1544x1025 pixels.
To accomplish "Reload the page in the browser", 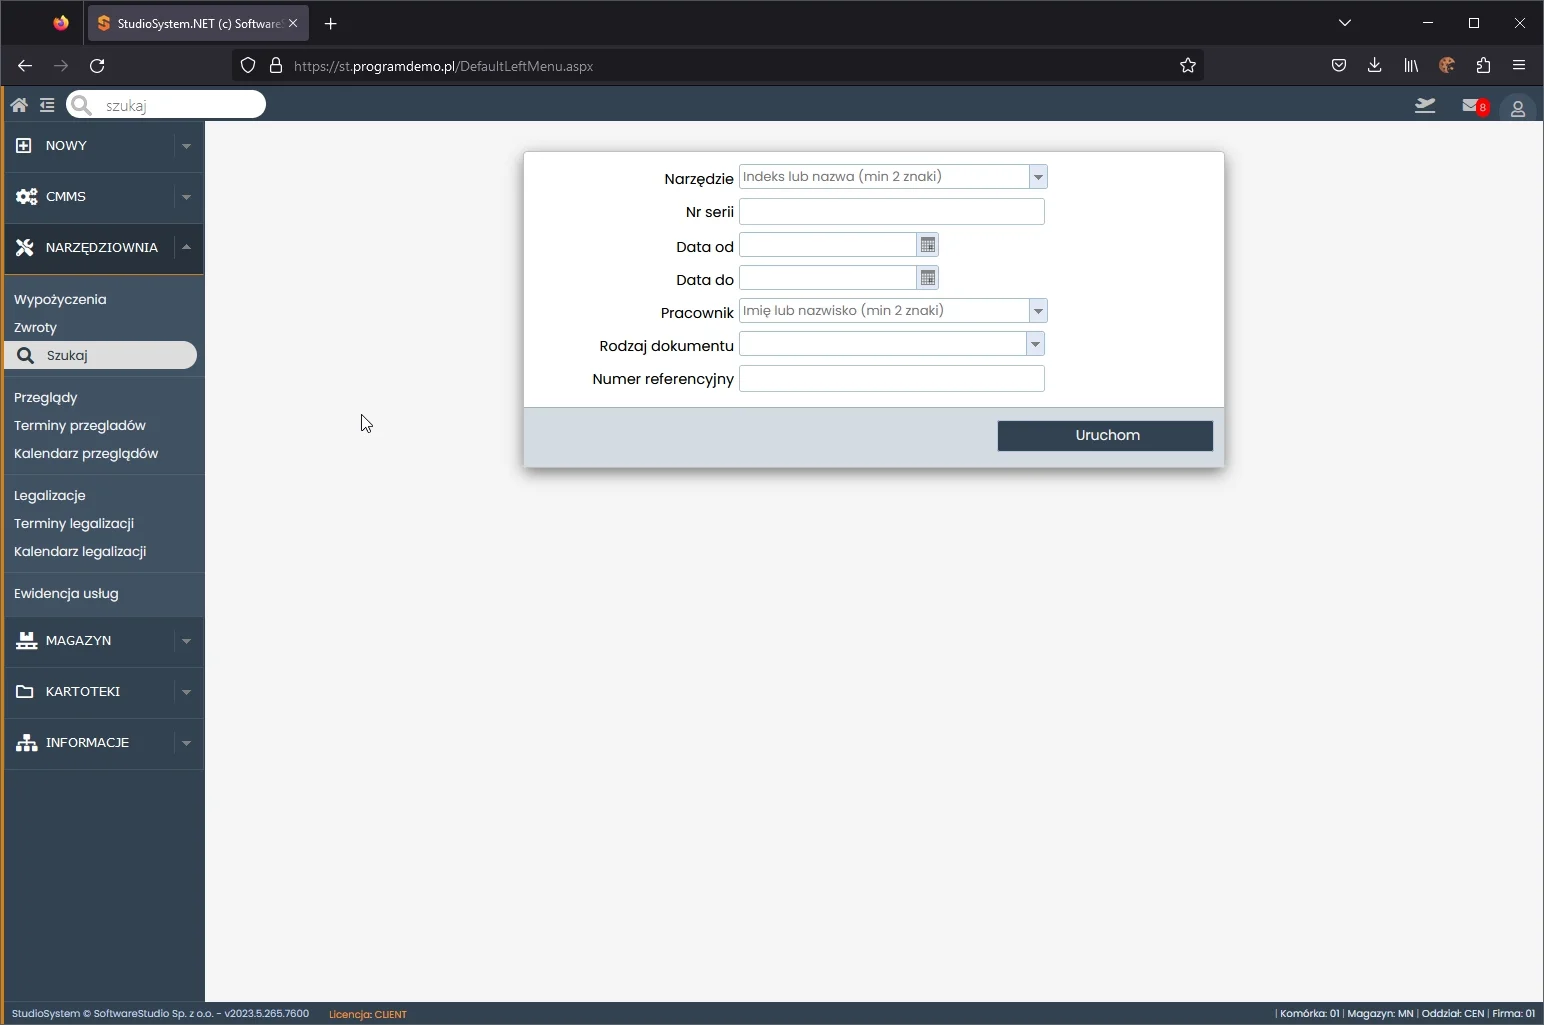I will (x=97, y=66).
